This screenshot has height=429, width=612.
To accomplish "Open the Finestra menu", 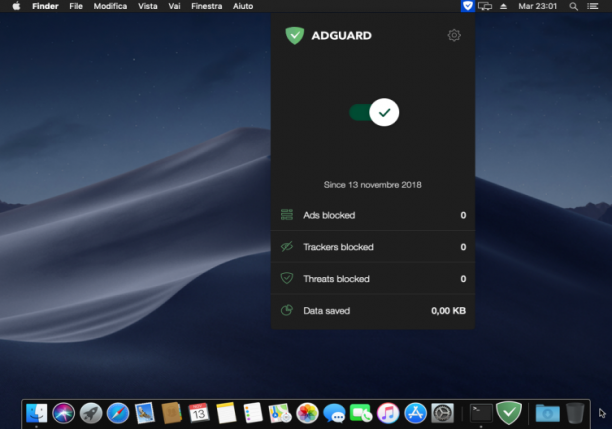I will click(206, 6).
